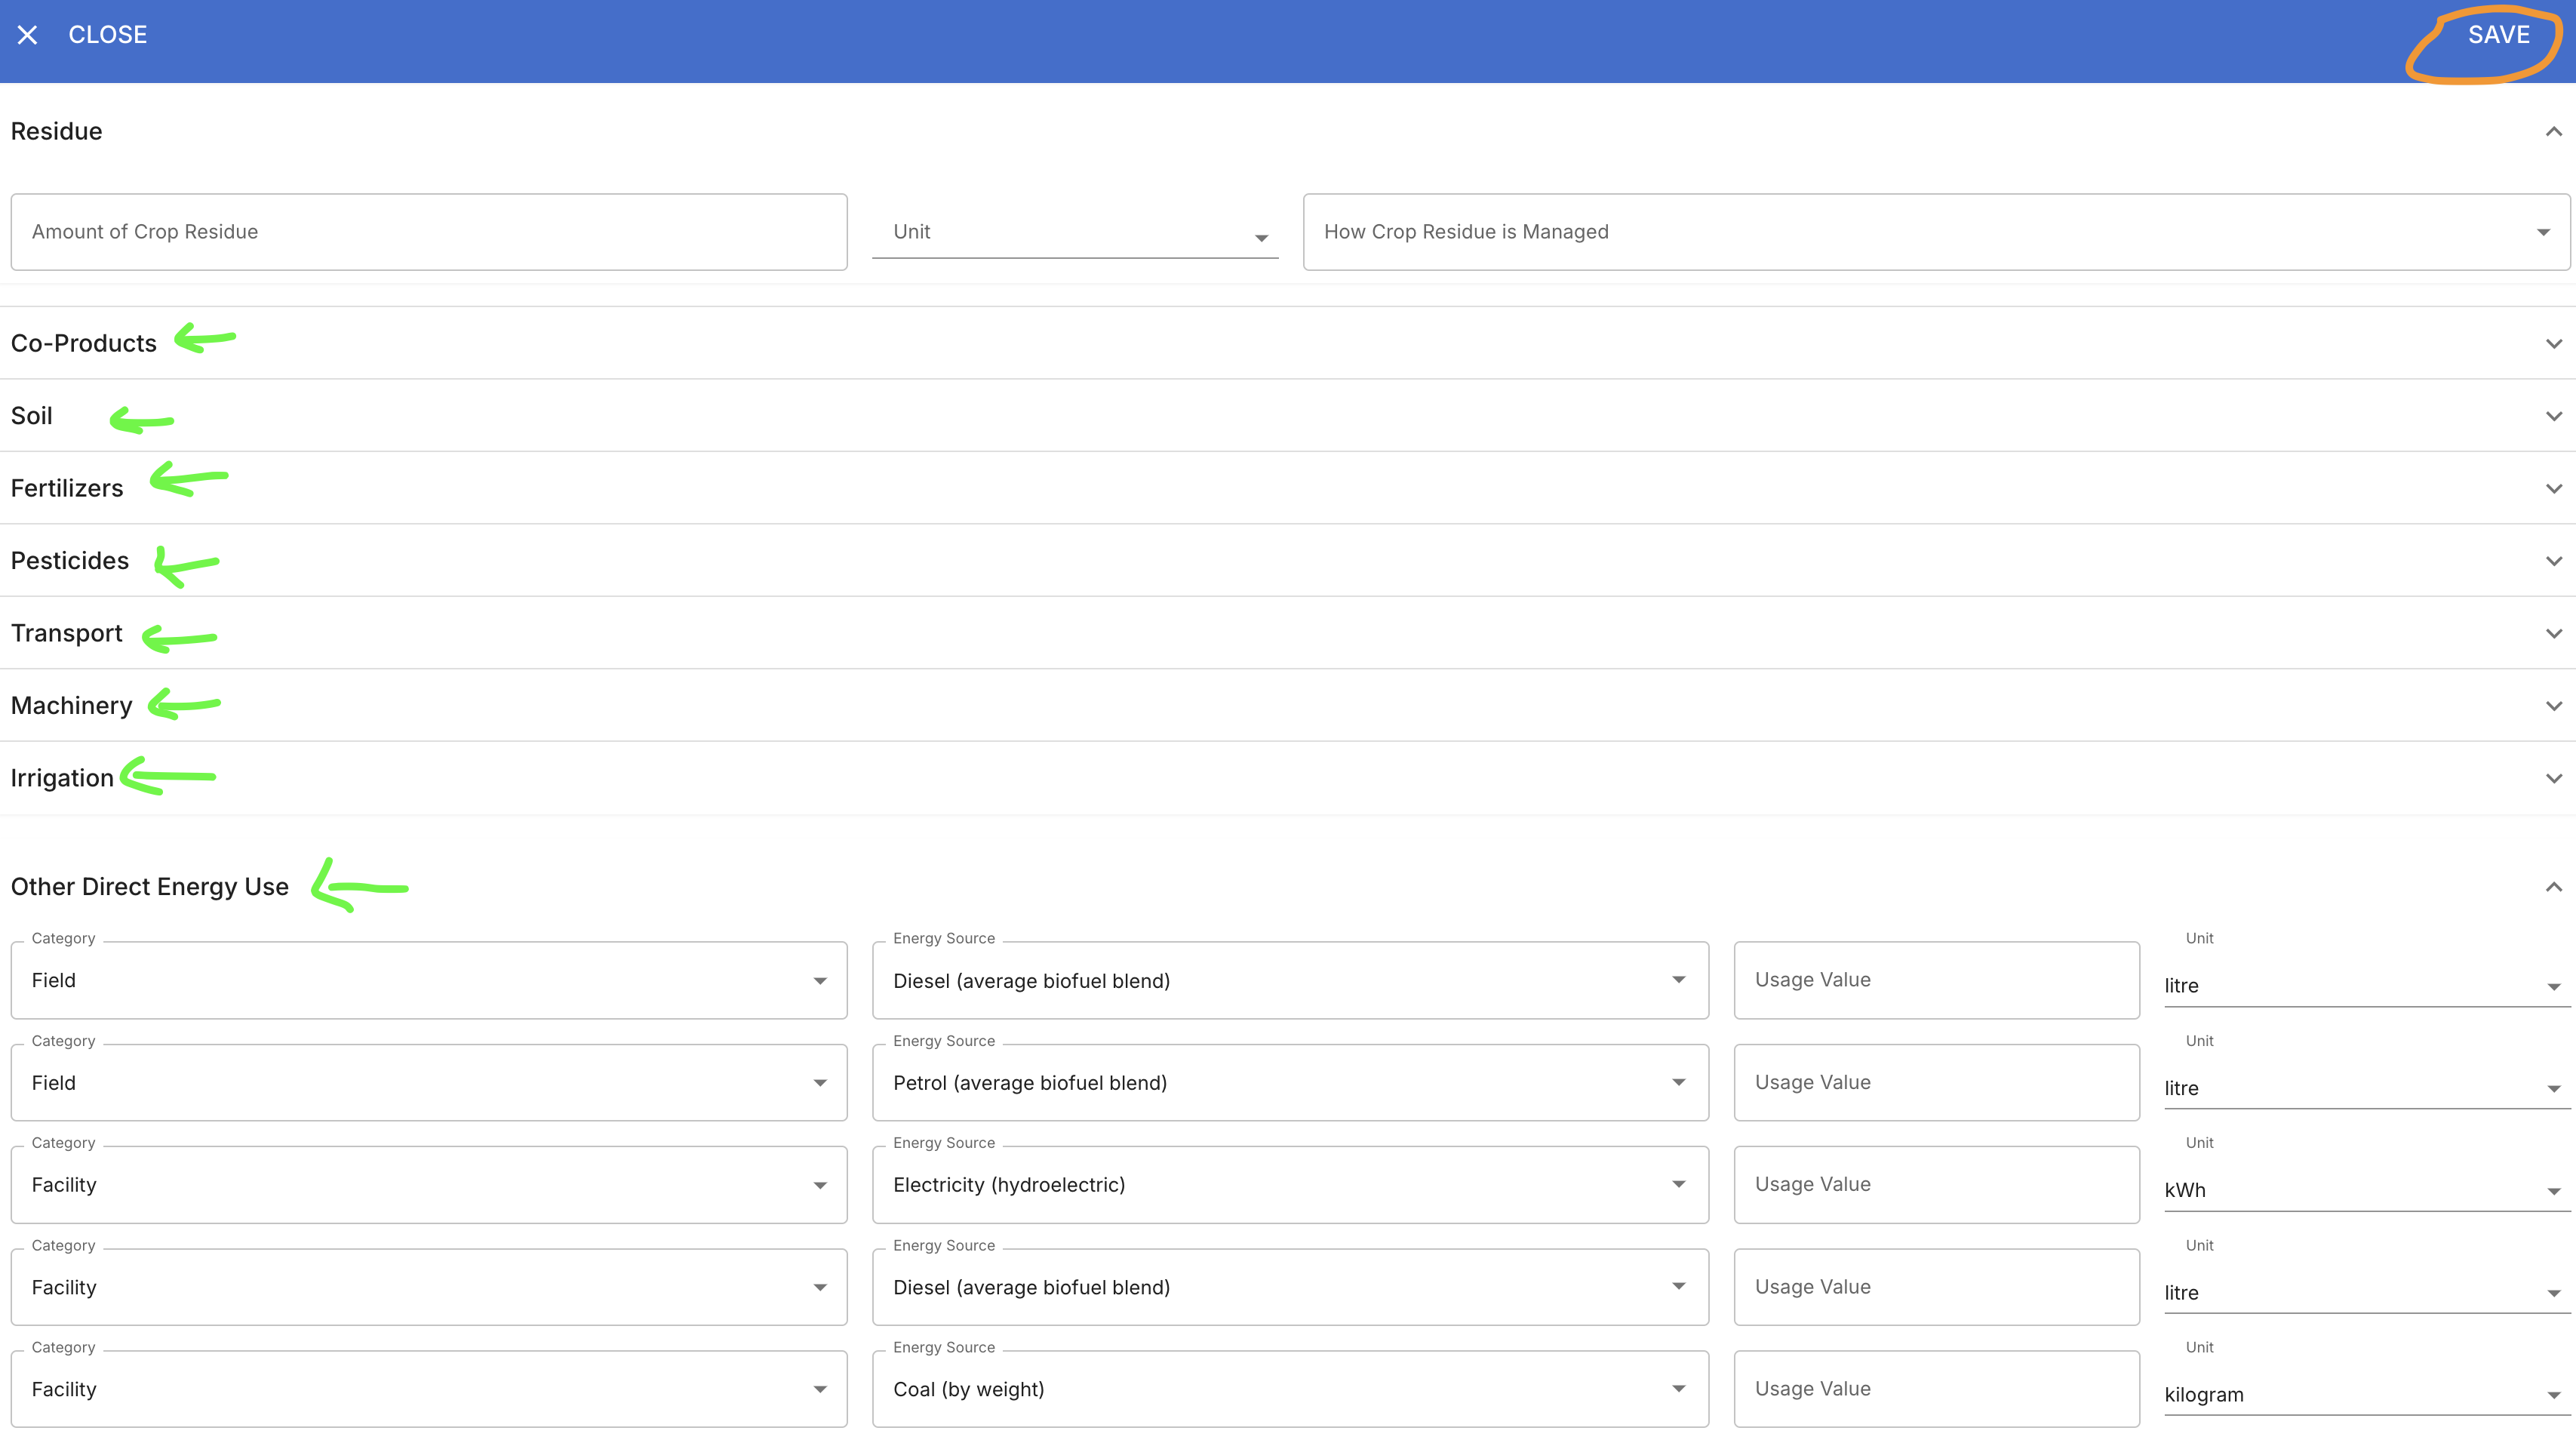
Task: Change the kWh unit dropdown
Action: (2365, 1190)
